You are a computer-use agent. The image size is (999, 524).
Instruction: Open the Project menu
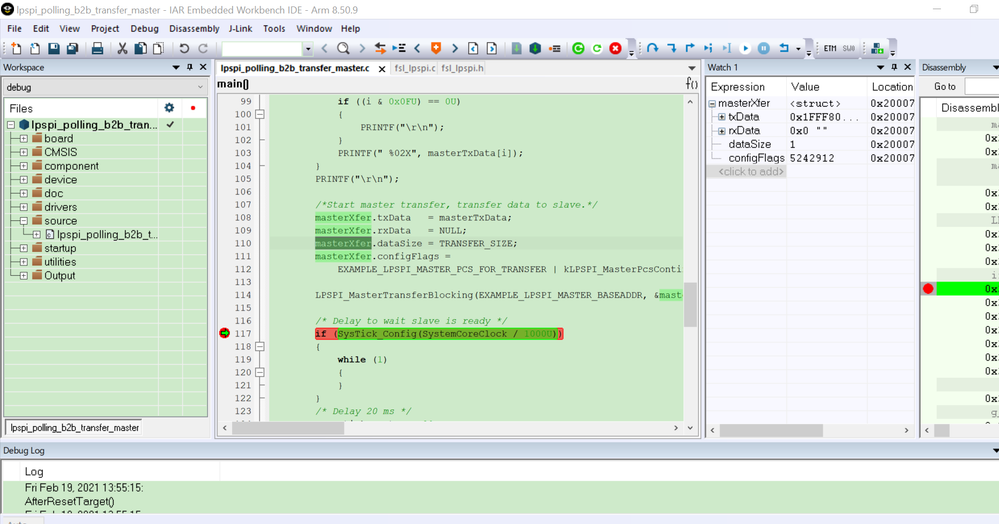point(104,29)
